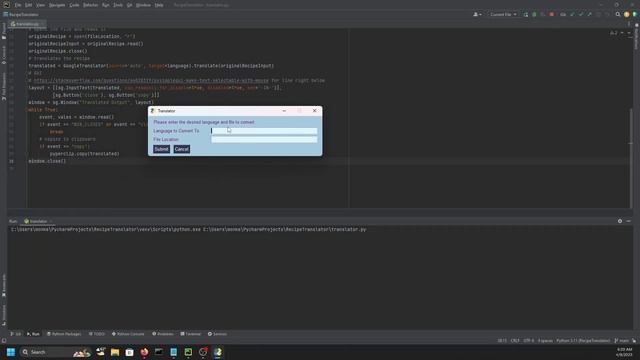
Task: Click the Git commit checkmark icon
Action: pos(581,14)
